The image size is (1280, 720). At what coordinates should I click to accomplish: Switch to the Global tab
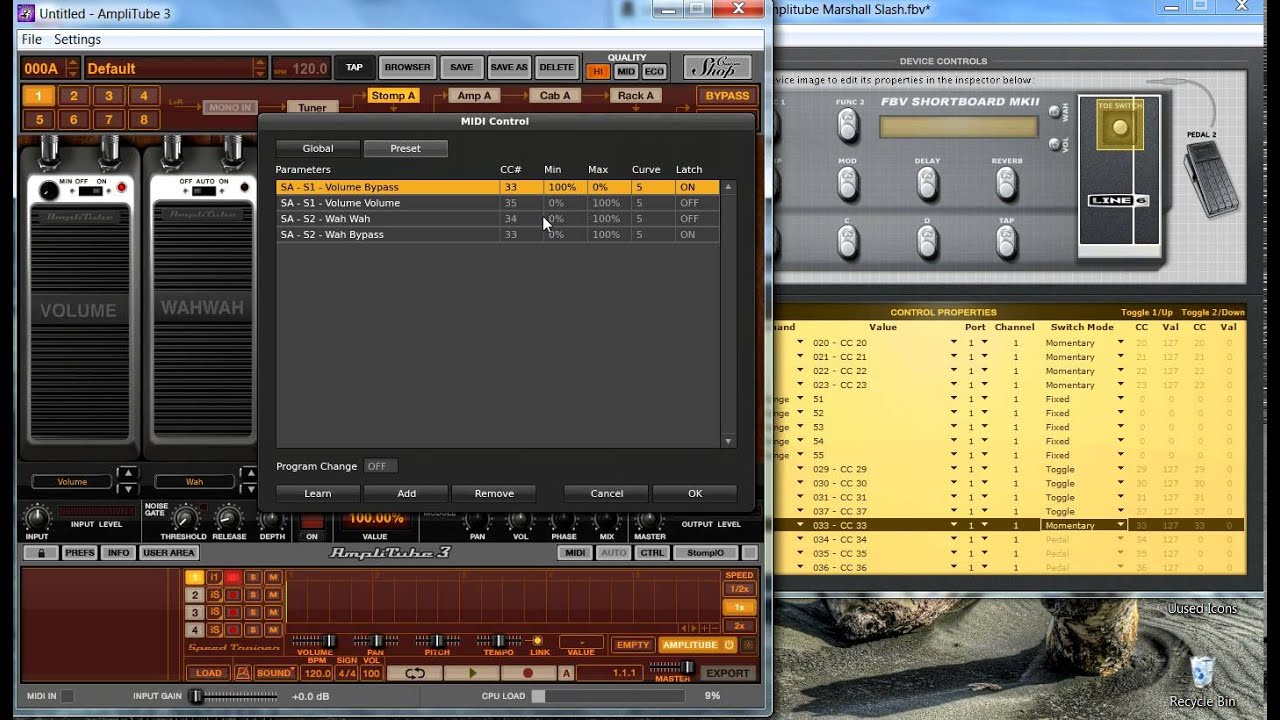point(318,148)
